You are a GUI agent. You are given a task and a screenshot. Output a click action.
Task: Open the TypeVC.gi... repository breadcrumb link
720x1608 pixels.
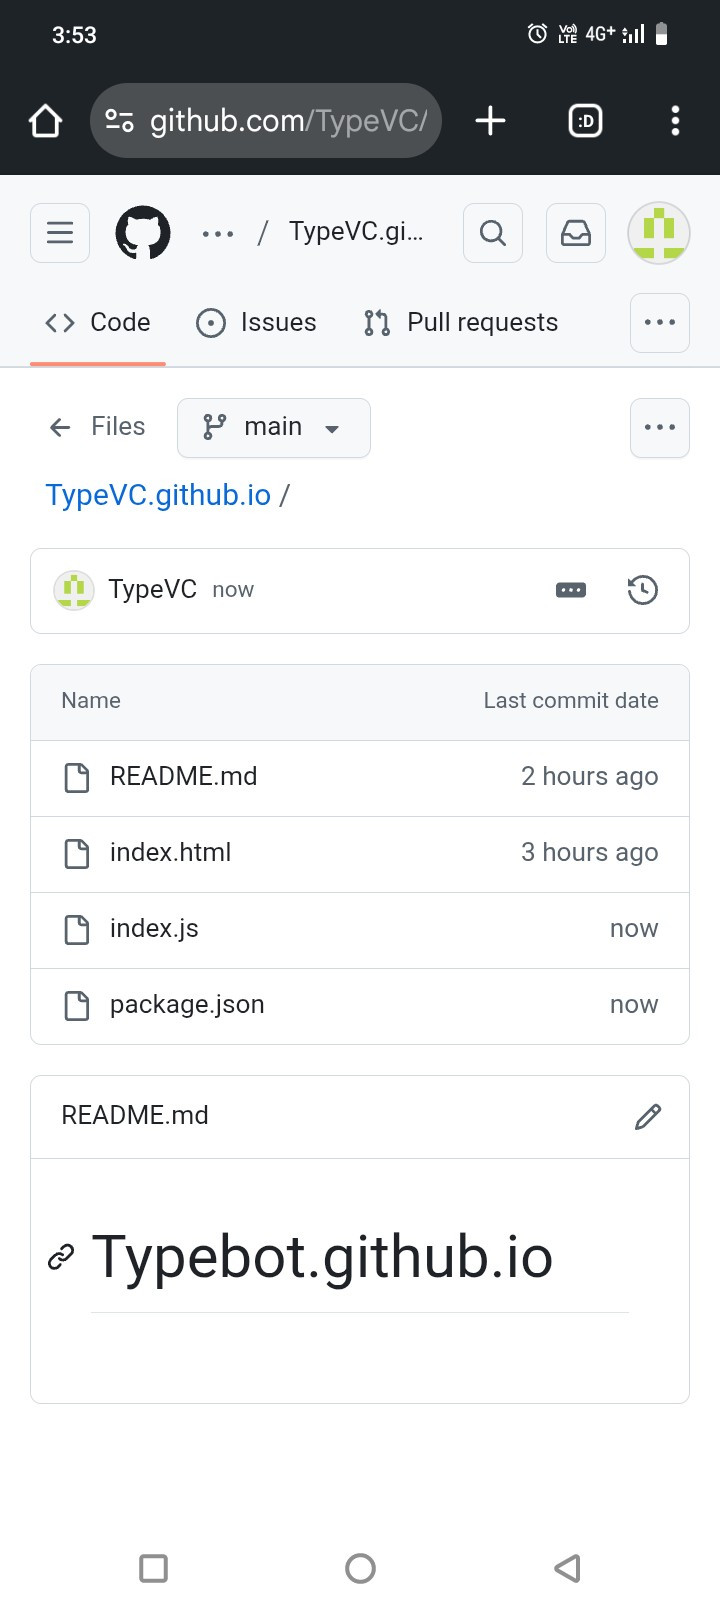point(356,232)
